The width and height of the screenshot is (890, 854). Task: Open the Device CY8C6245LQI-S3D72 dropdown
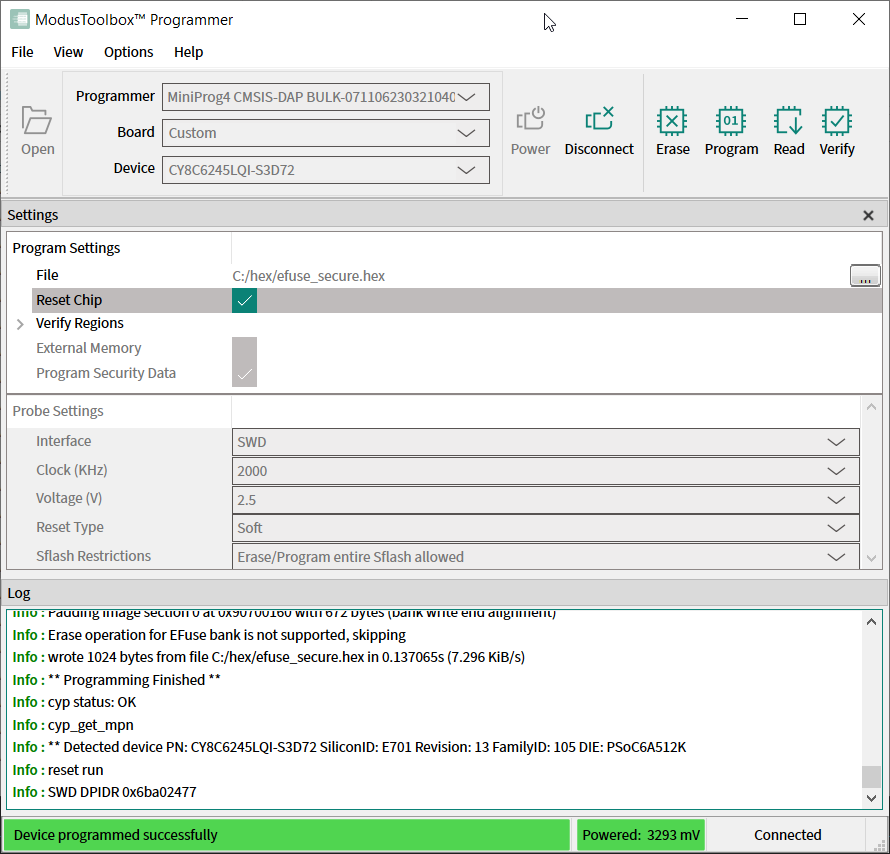(326, 170)
